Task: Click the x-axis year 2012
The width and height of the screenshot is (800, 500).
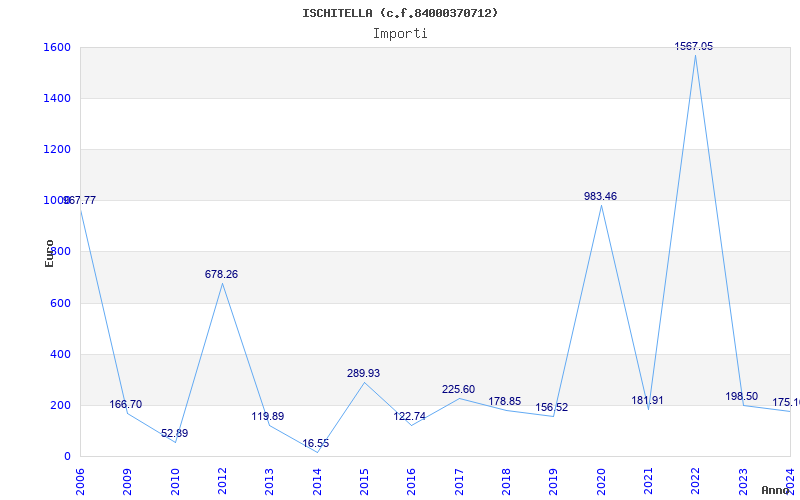Action: (222, 482)
